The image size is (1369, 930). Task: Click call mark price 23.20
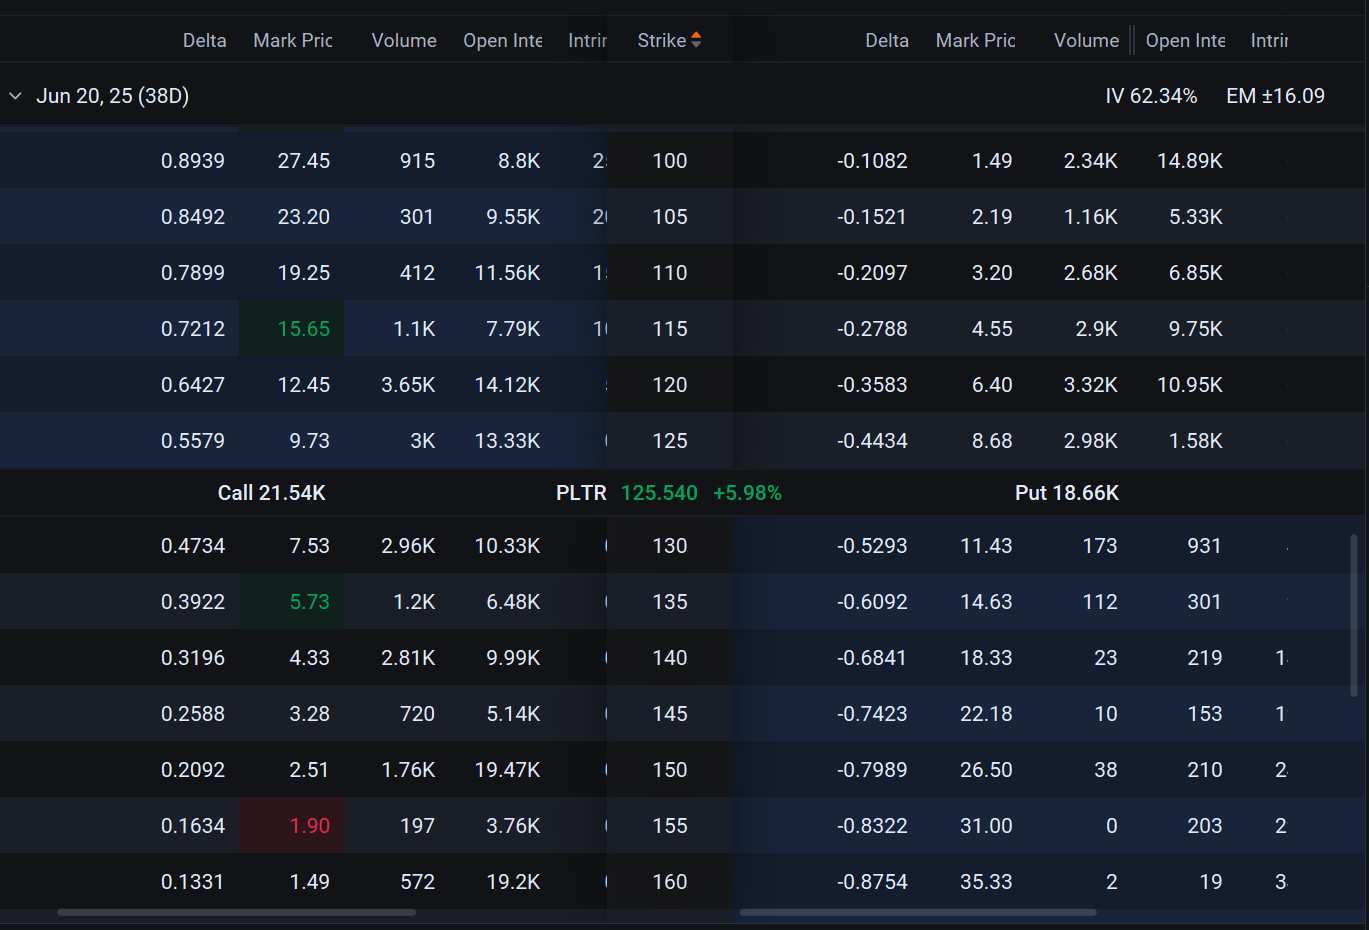point(304,217)
